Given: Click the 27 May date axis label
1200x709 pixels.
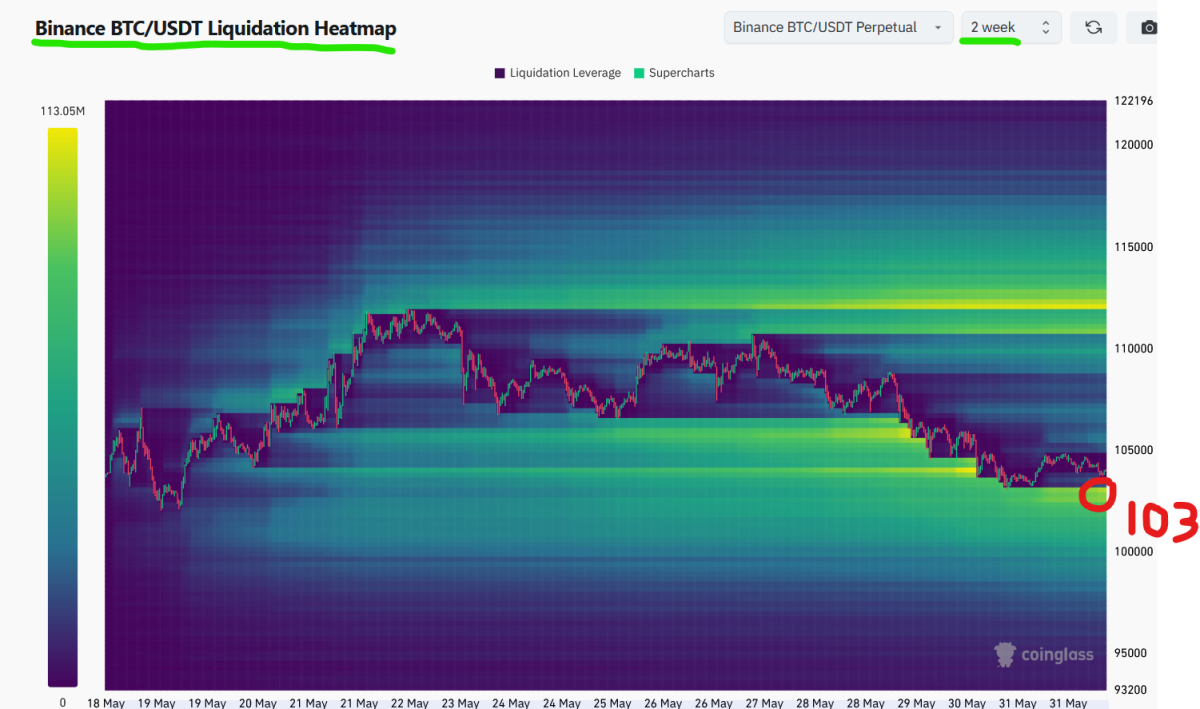Looking at the screenshot, I should point(765,702).
